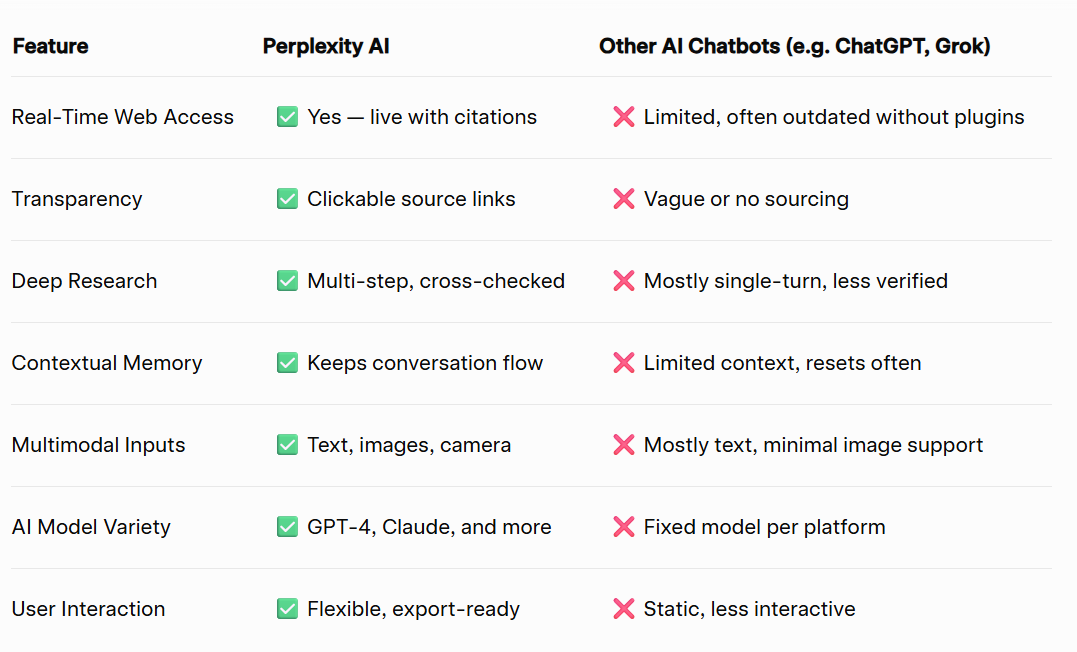The width and height of the screenshot is (1077, 652).
Task: Click the Contextual Memory row label
Action: click(107, 363)
